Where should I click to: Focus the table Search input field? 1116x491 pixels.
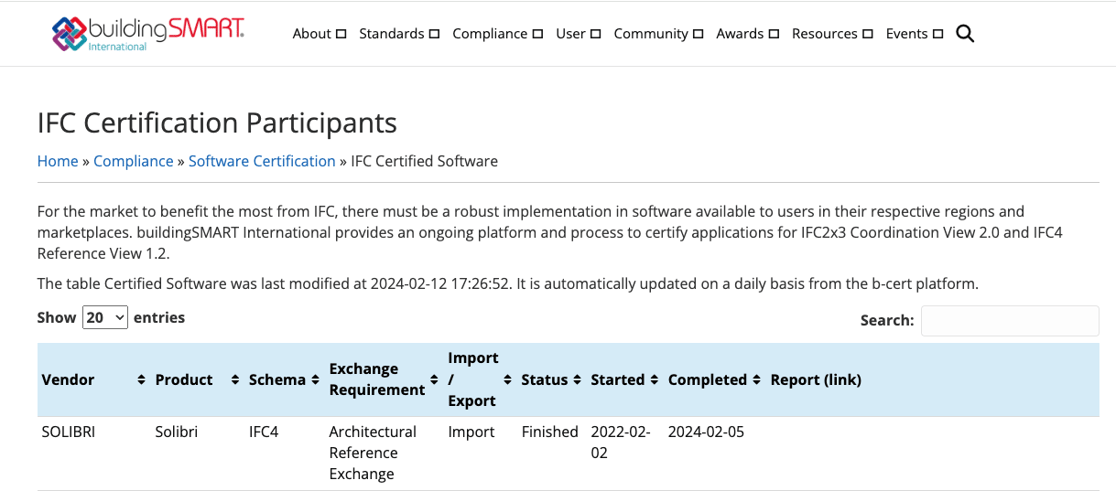(1010, 321)
